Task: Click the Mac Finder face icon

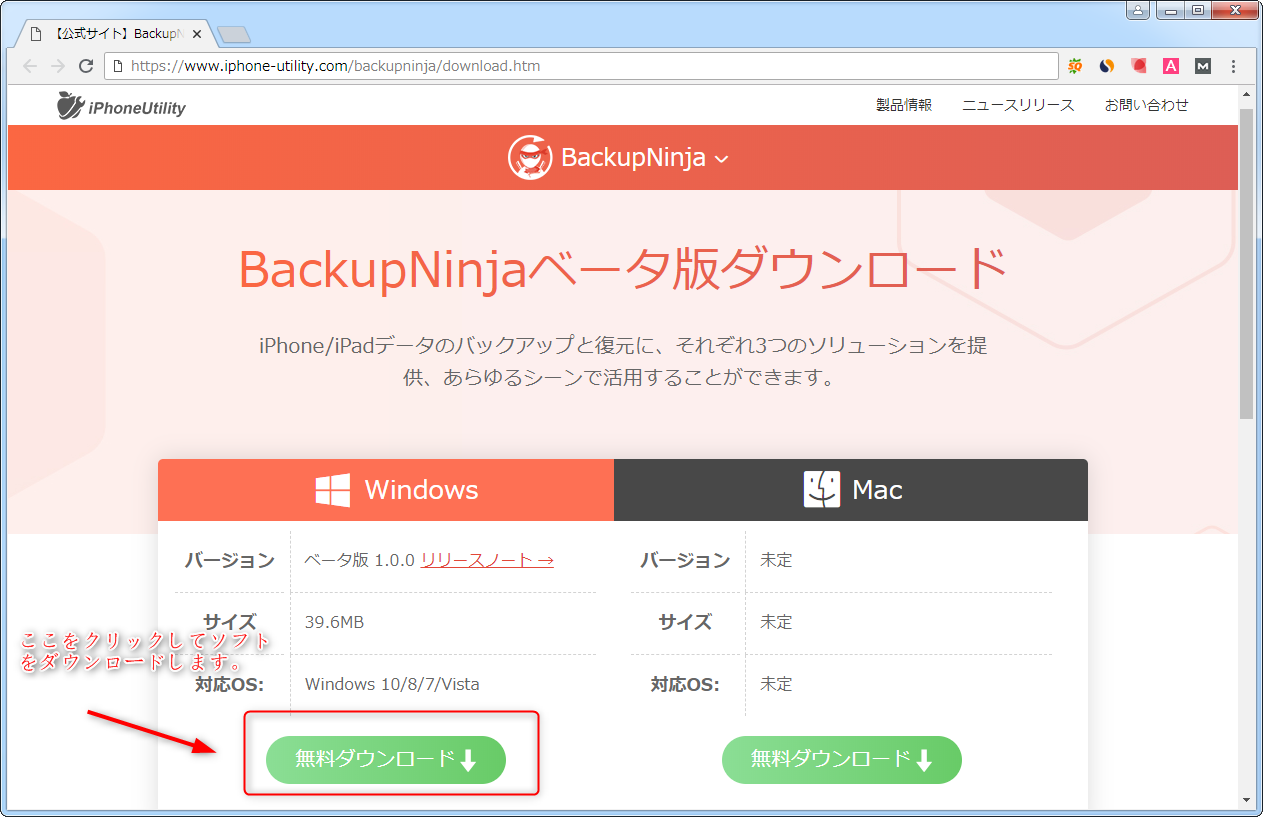Action: coord(822,490)
